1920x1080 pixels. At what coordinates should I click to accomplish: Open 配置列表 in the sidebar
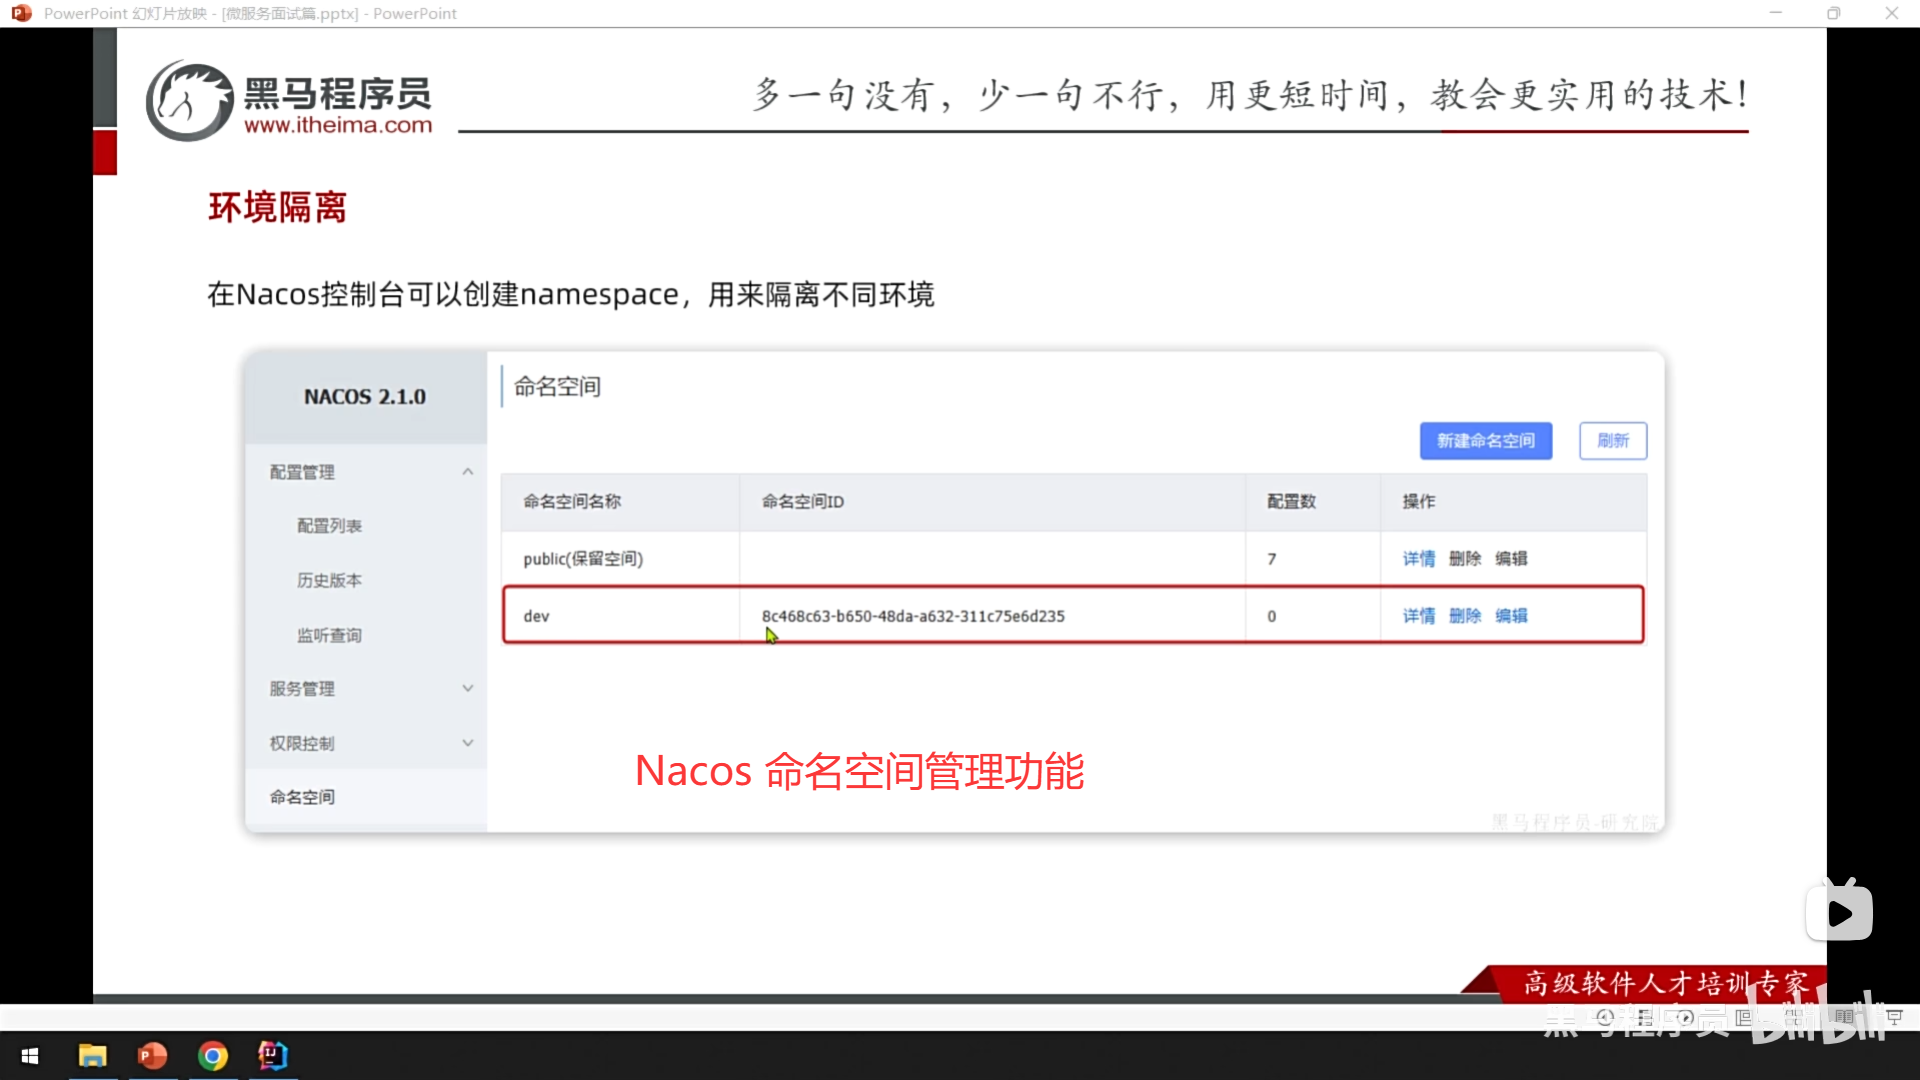tap(329, 526)
